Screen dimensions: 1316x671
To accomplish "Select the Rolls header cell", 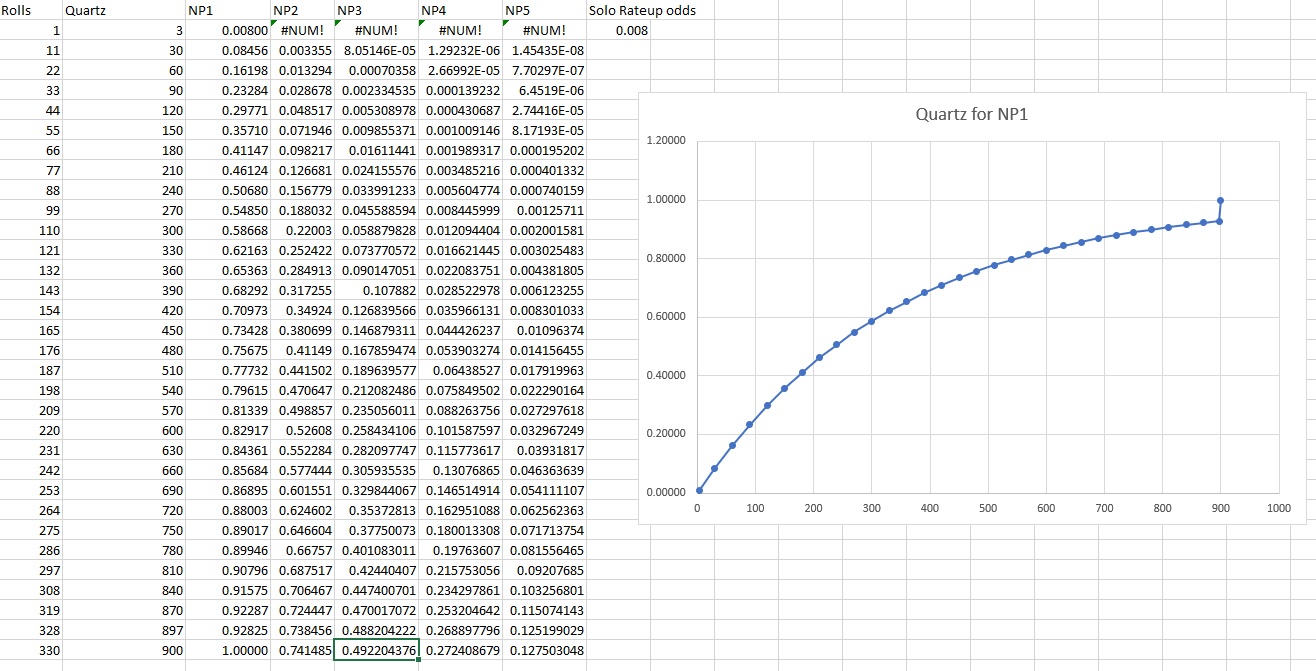I will (x=31, y=10).
